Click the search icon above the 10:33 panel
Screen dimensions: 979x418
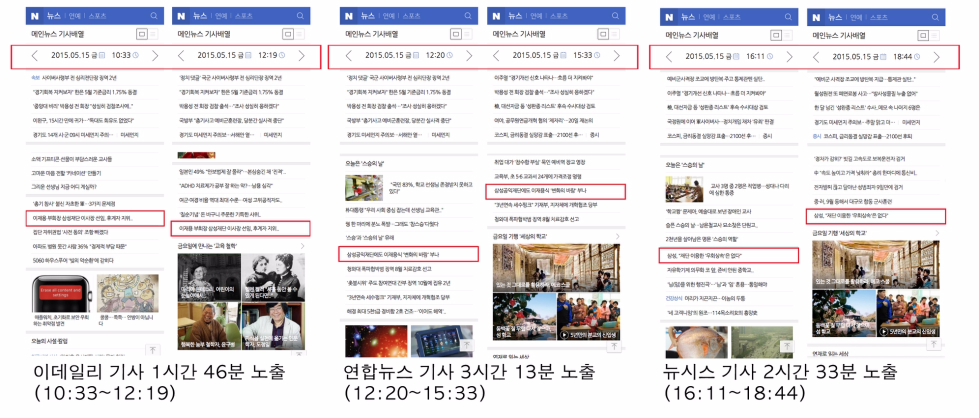point(153,16)
